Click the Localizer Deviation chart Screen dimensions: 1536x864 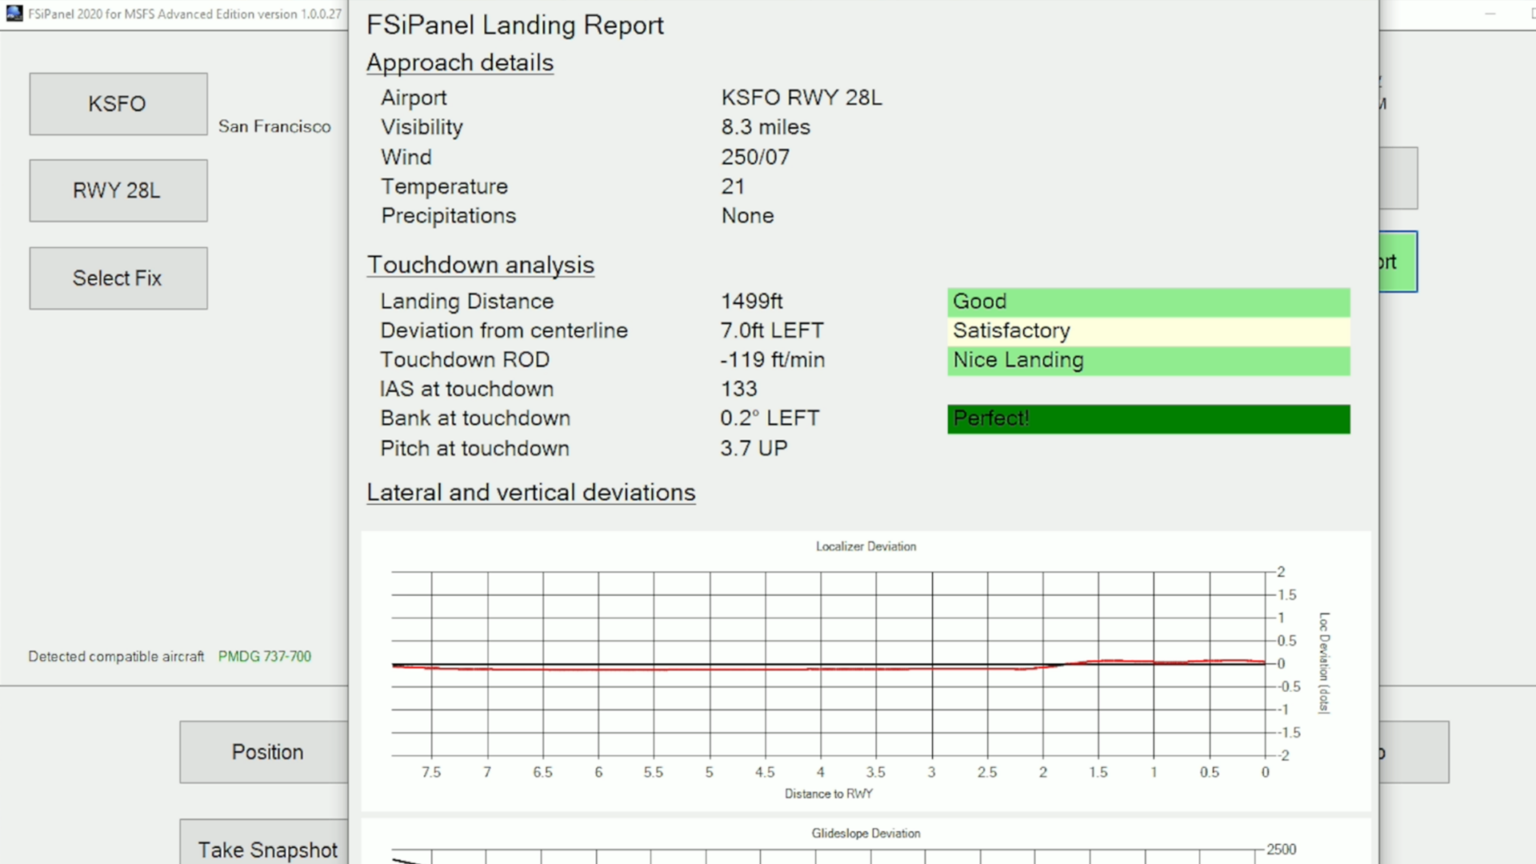(866, 670)
